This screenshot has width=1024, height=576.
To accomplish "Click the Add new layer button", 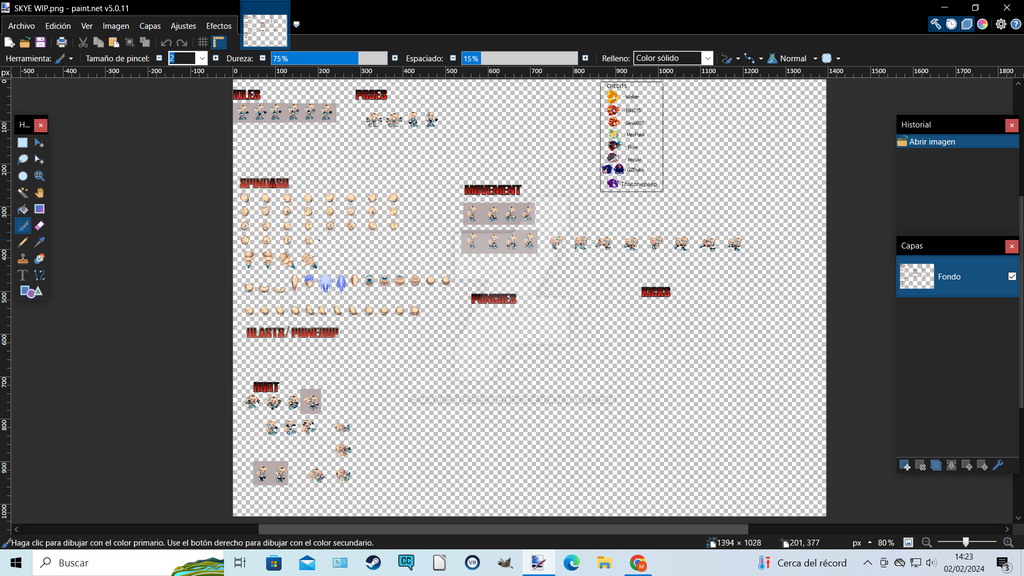I will click(x=904, y=465).
